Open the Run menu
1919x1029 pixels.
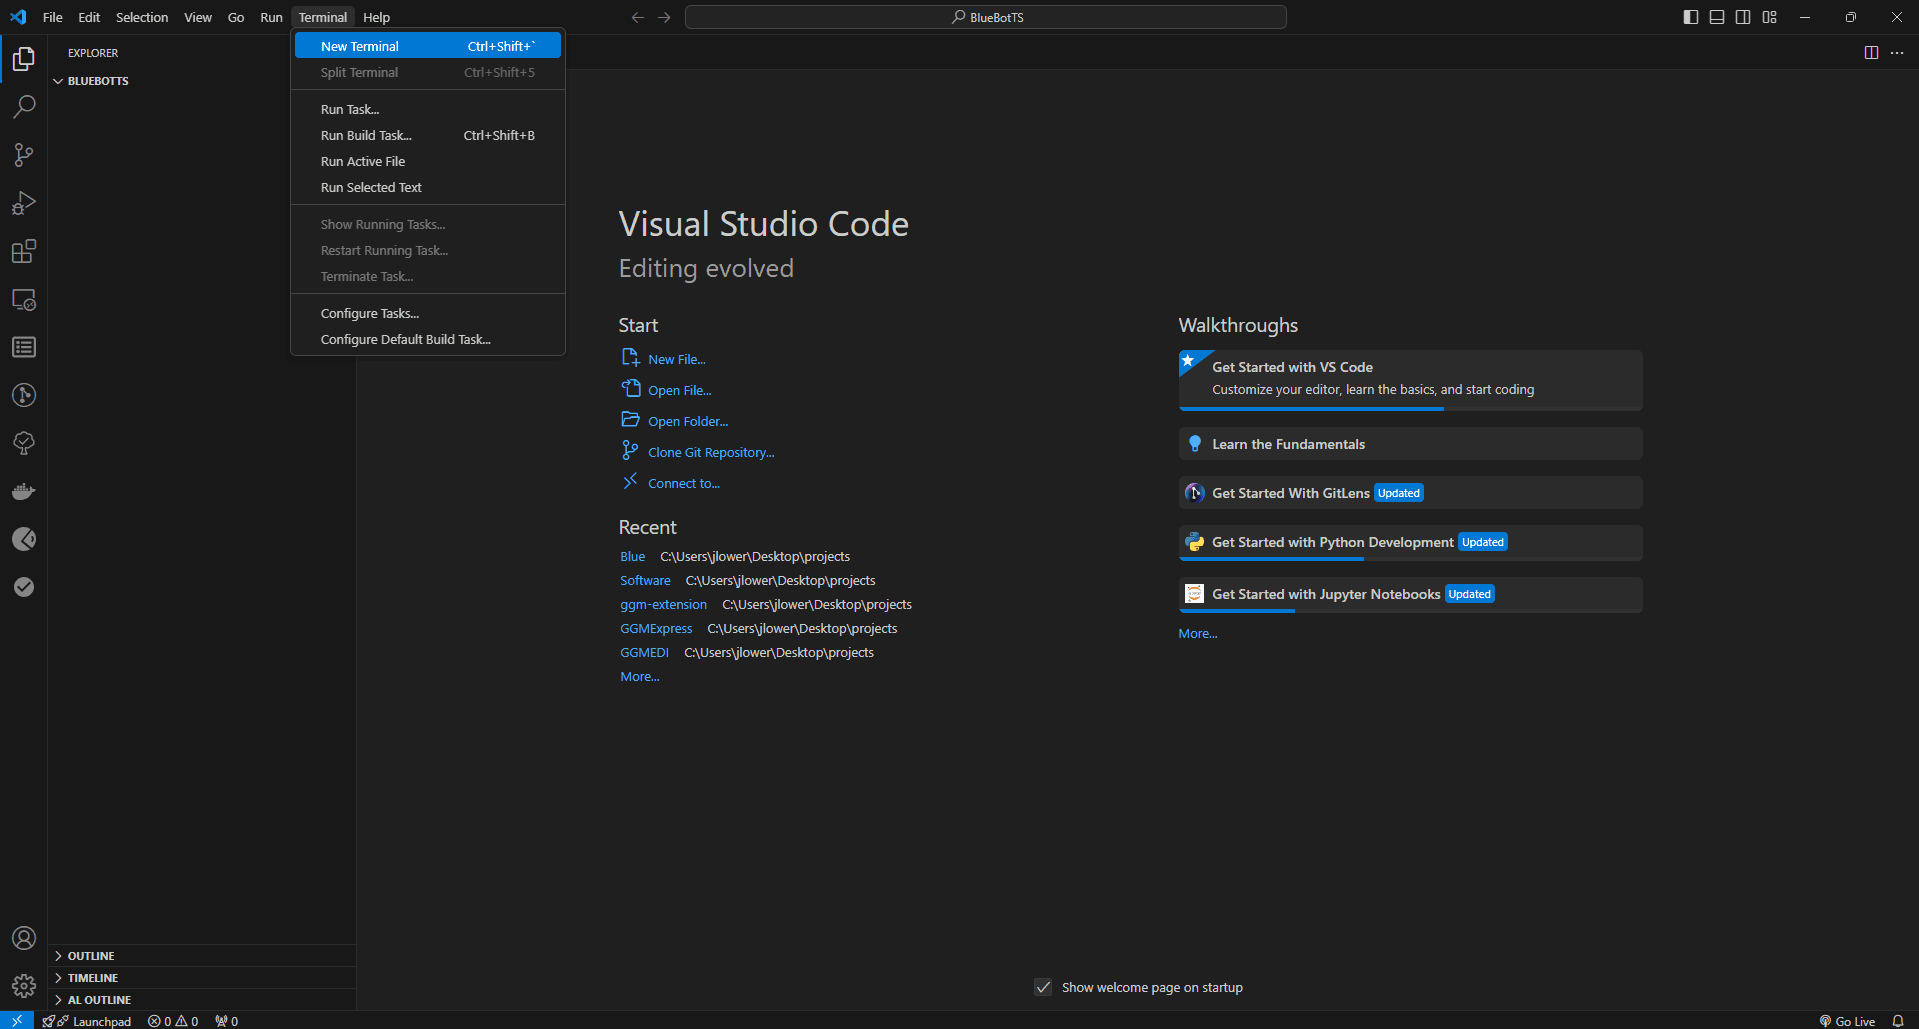click(x=271, y=17)
